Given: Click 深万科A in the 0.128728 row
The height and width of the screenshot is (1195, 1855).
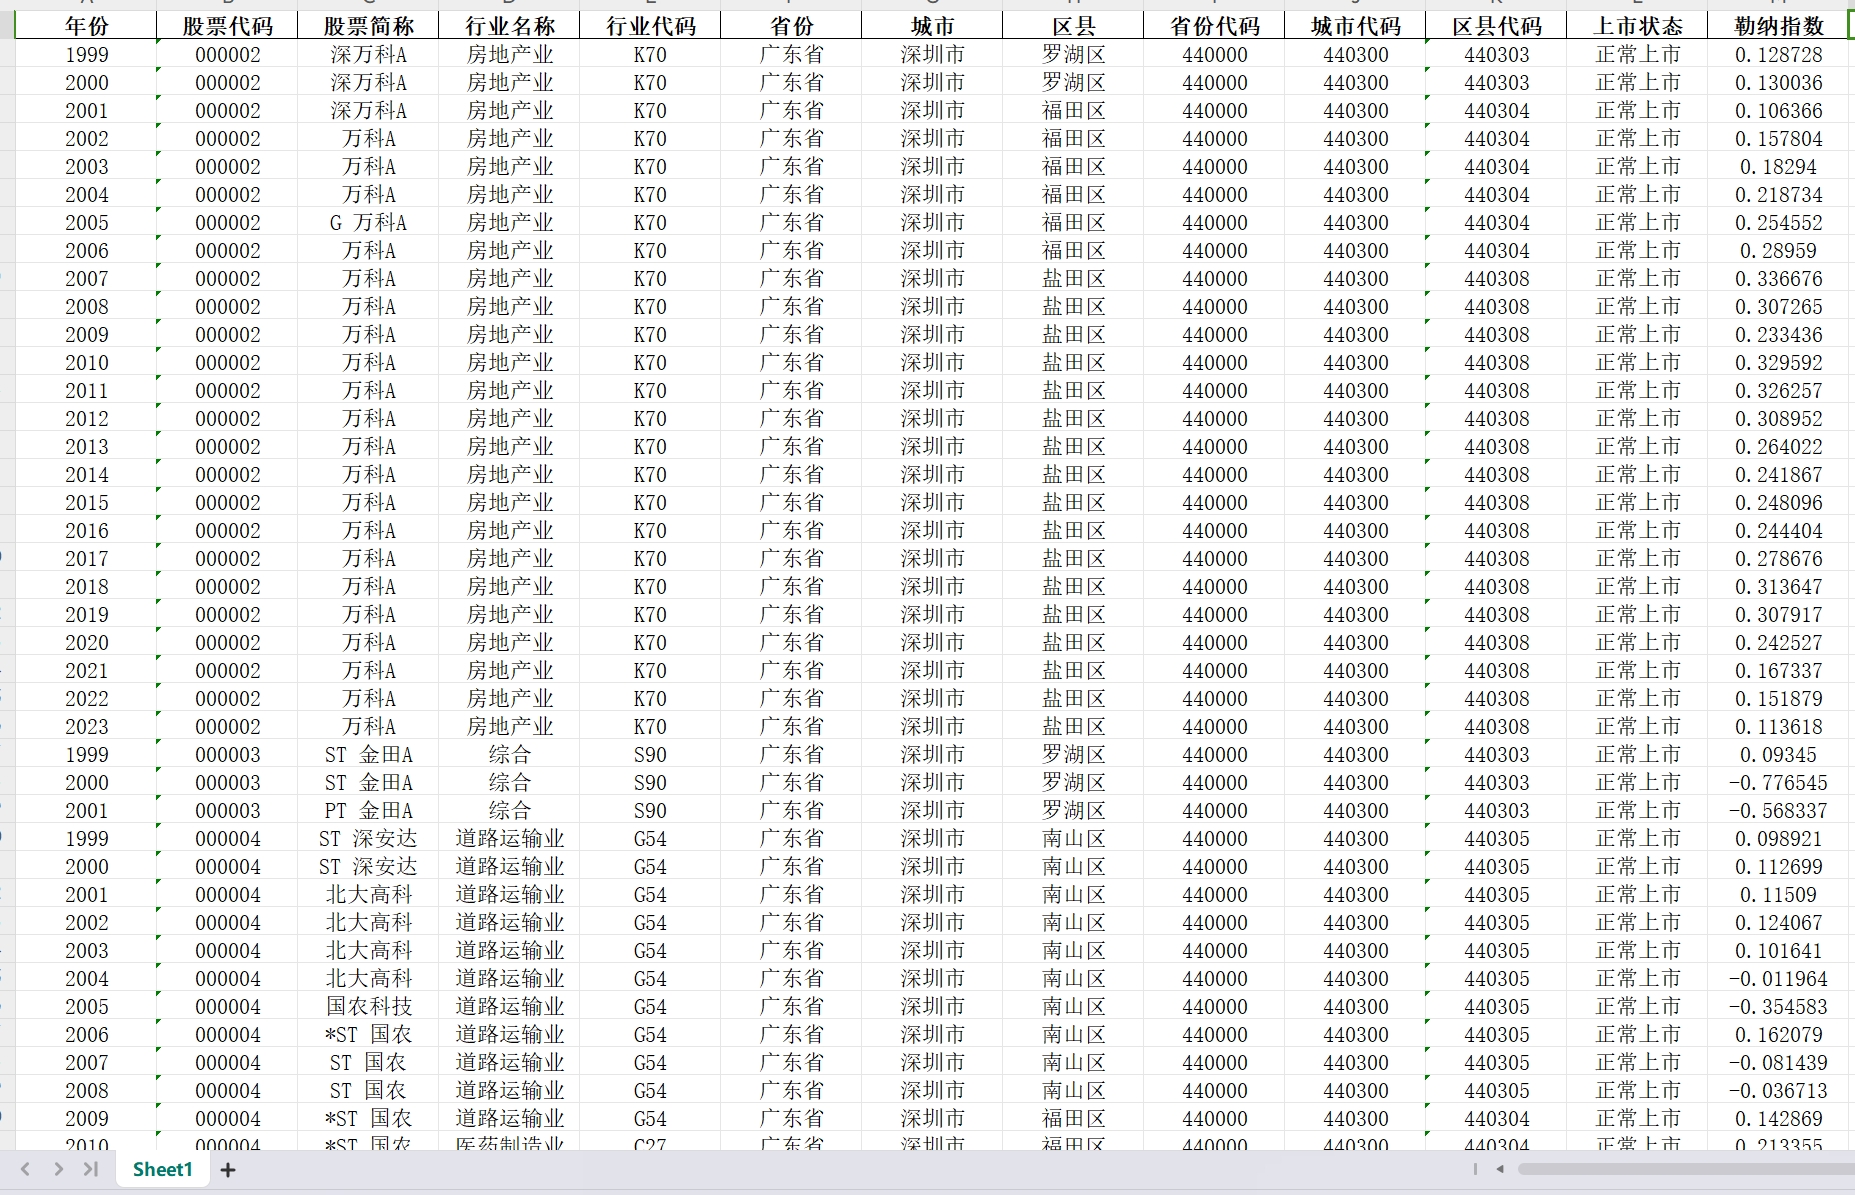Looking at the screenshot, I should [368, 55].
